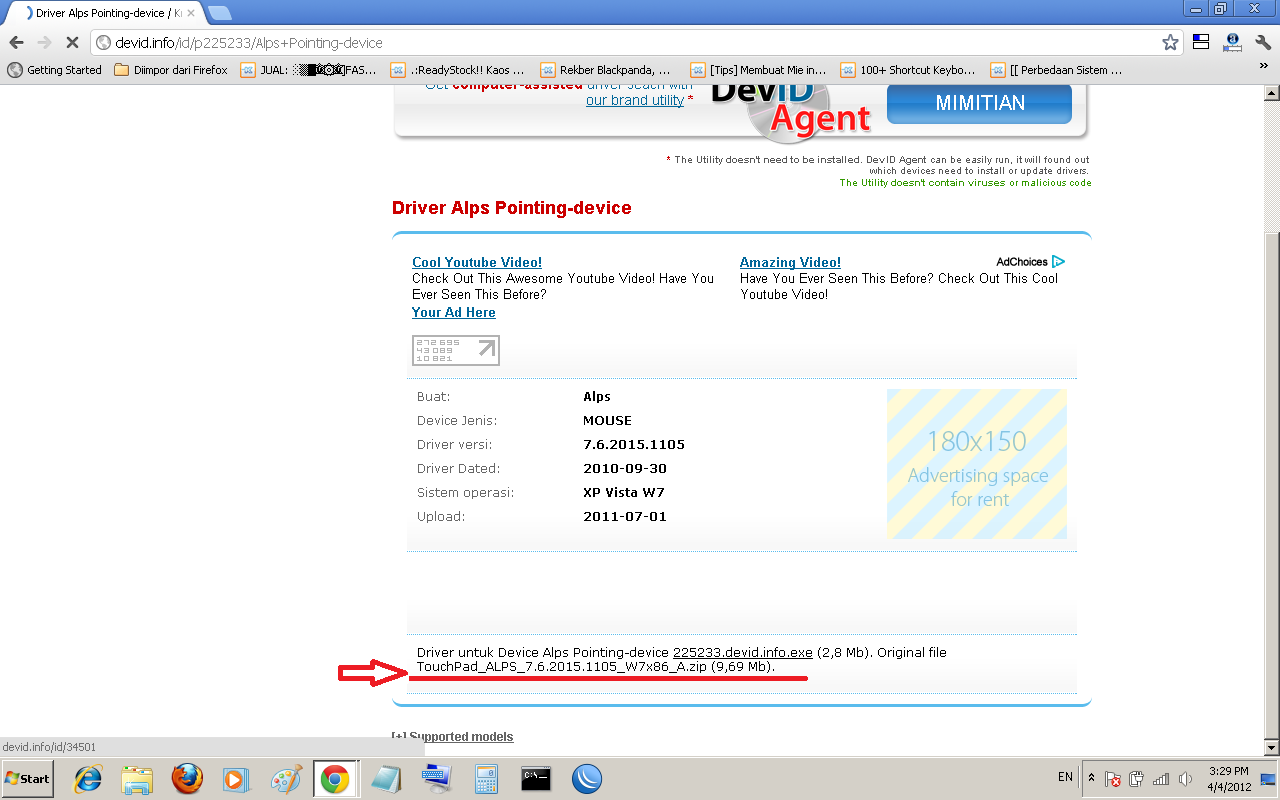Download 225233.devid.info.exe driver file
This screenshot has width=1280, height=800.
[x=743, y=652]
